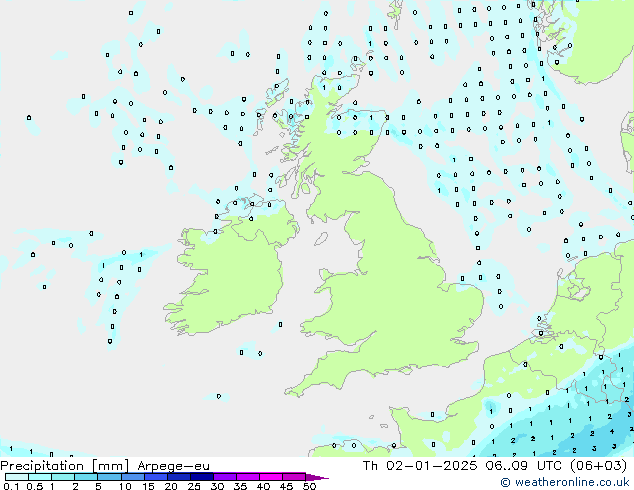The image size is (634, 490).
Task: Click the 'Arpege-eu' model name
Action: coord(173,466)
